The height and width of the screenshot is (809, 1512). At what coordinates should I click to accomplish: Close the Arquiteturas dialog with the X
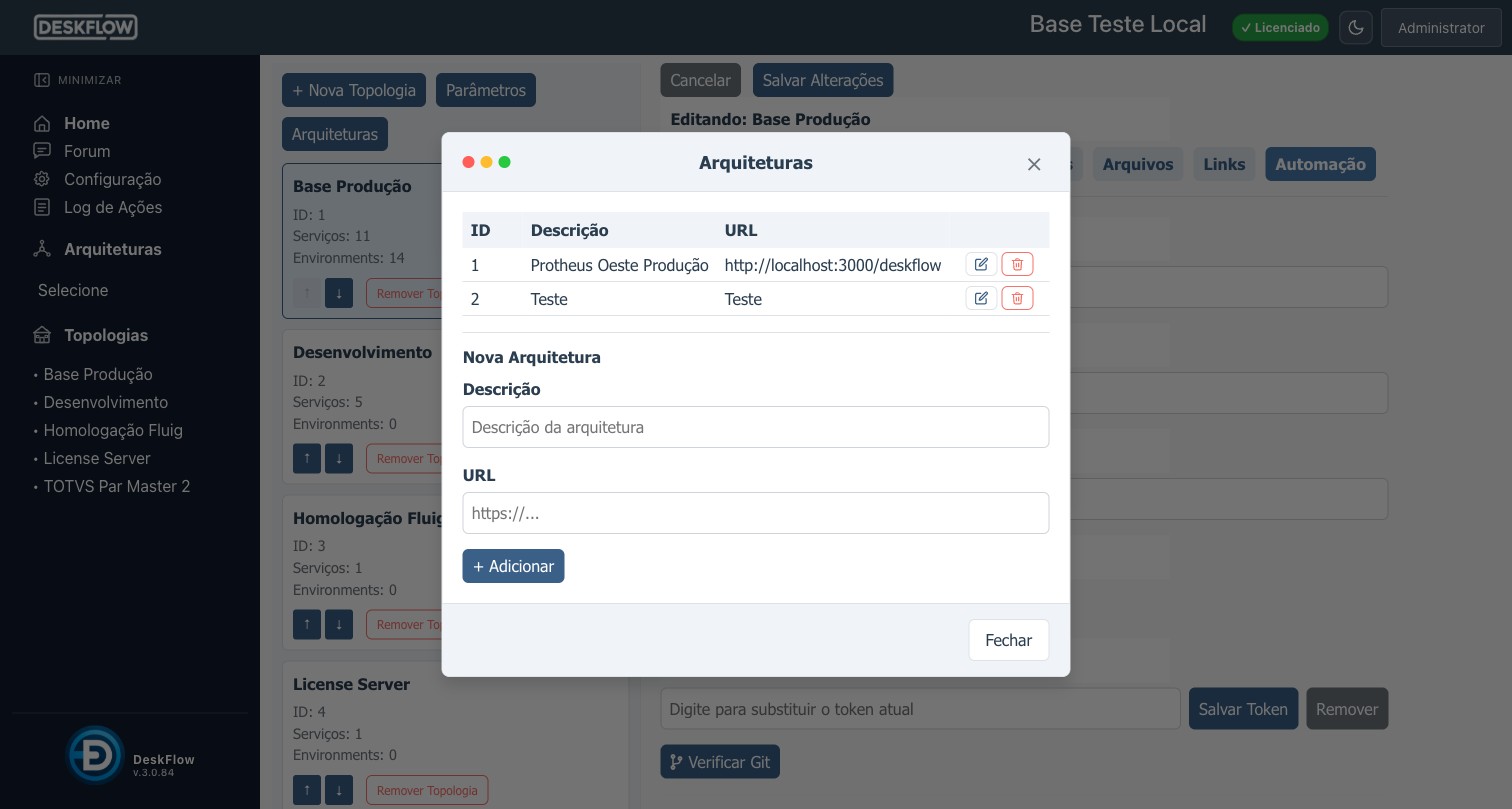click(1034, 164)
